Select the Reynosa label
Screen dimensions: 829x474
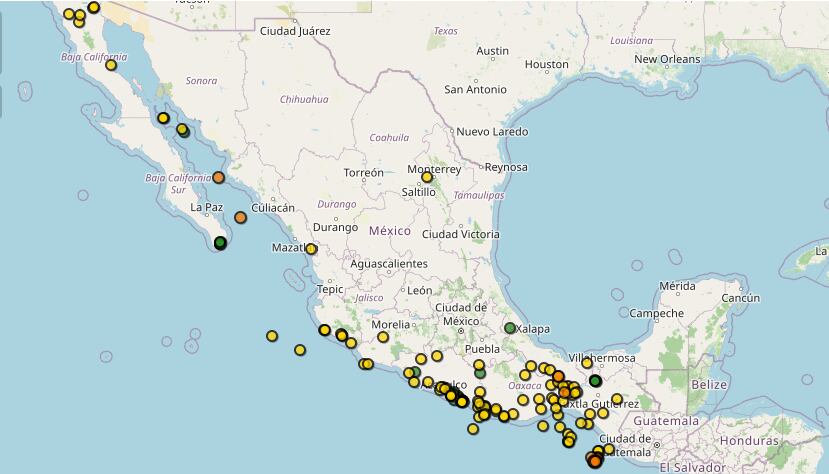506,167
